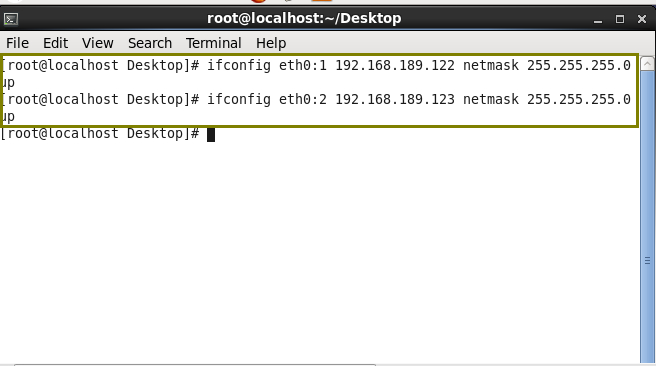Open the Terminal menu
The width and height of the screenshot is (656, 366).
click(x=213, y=43)
